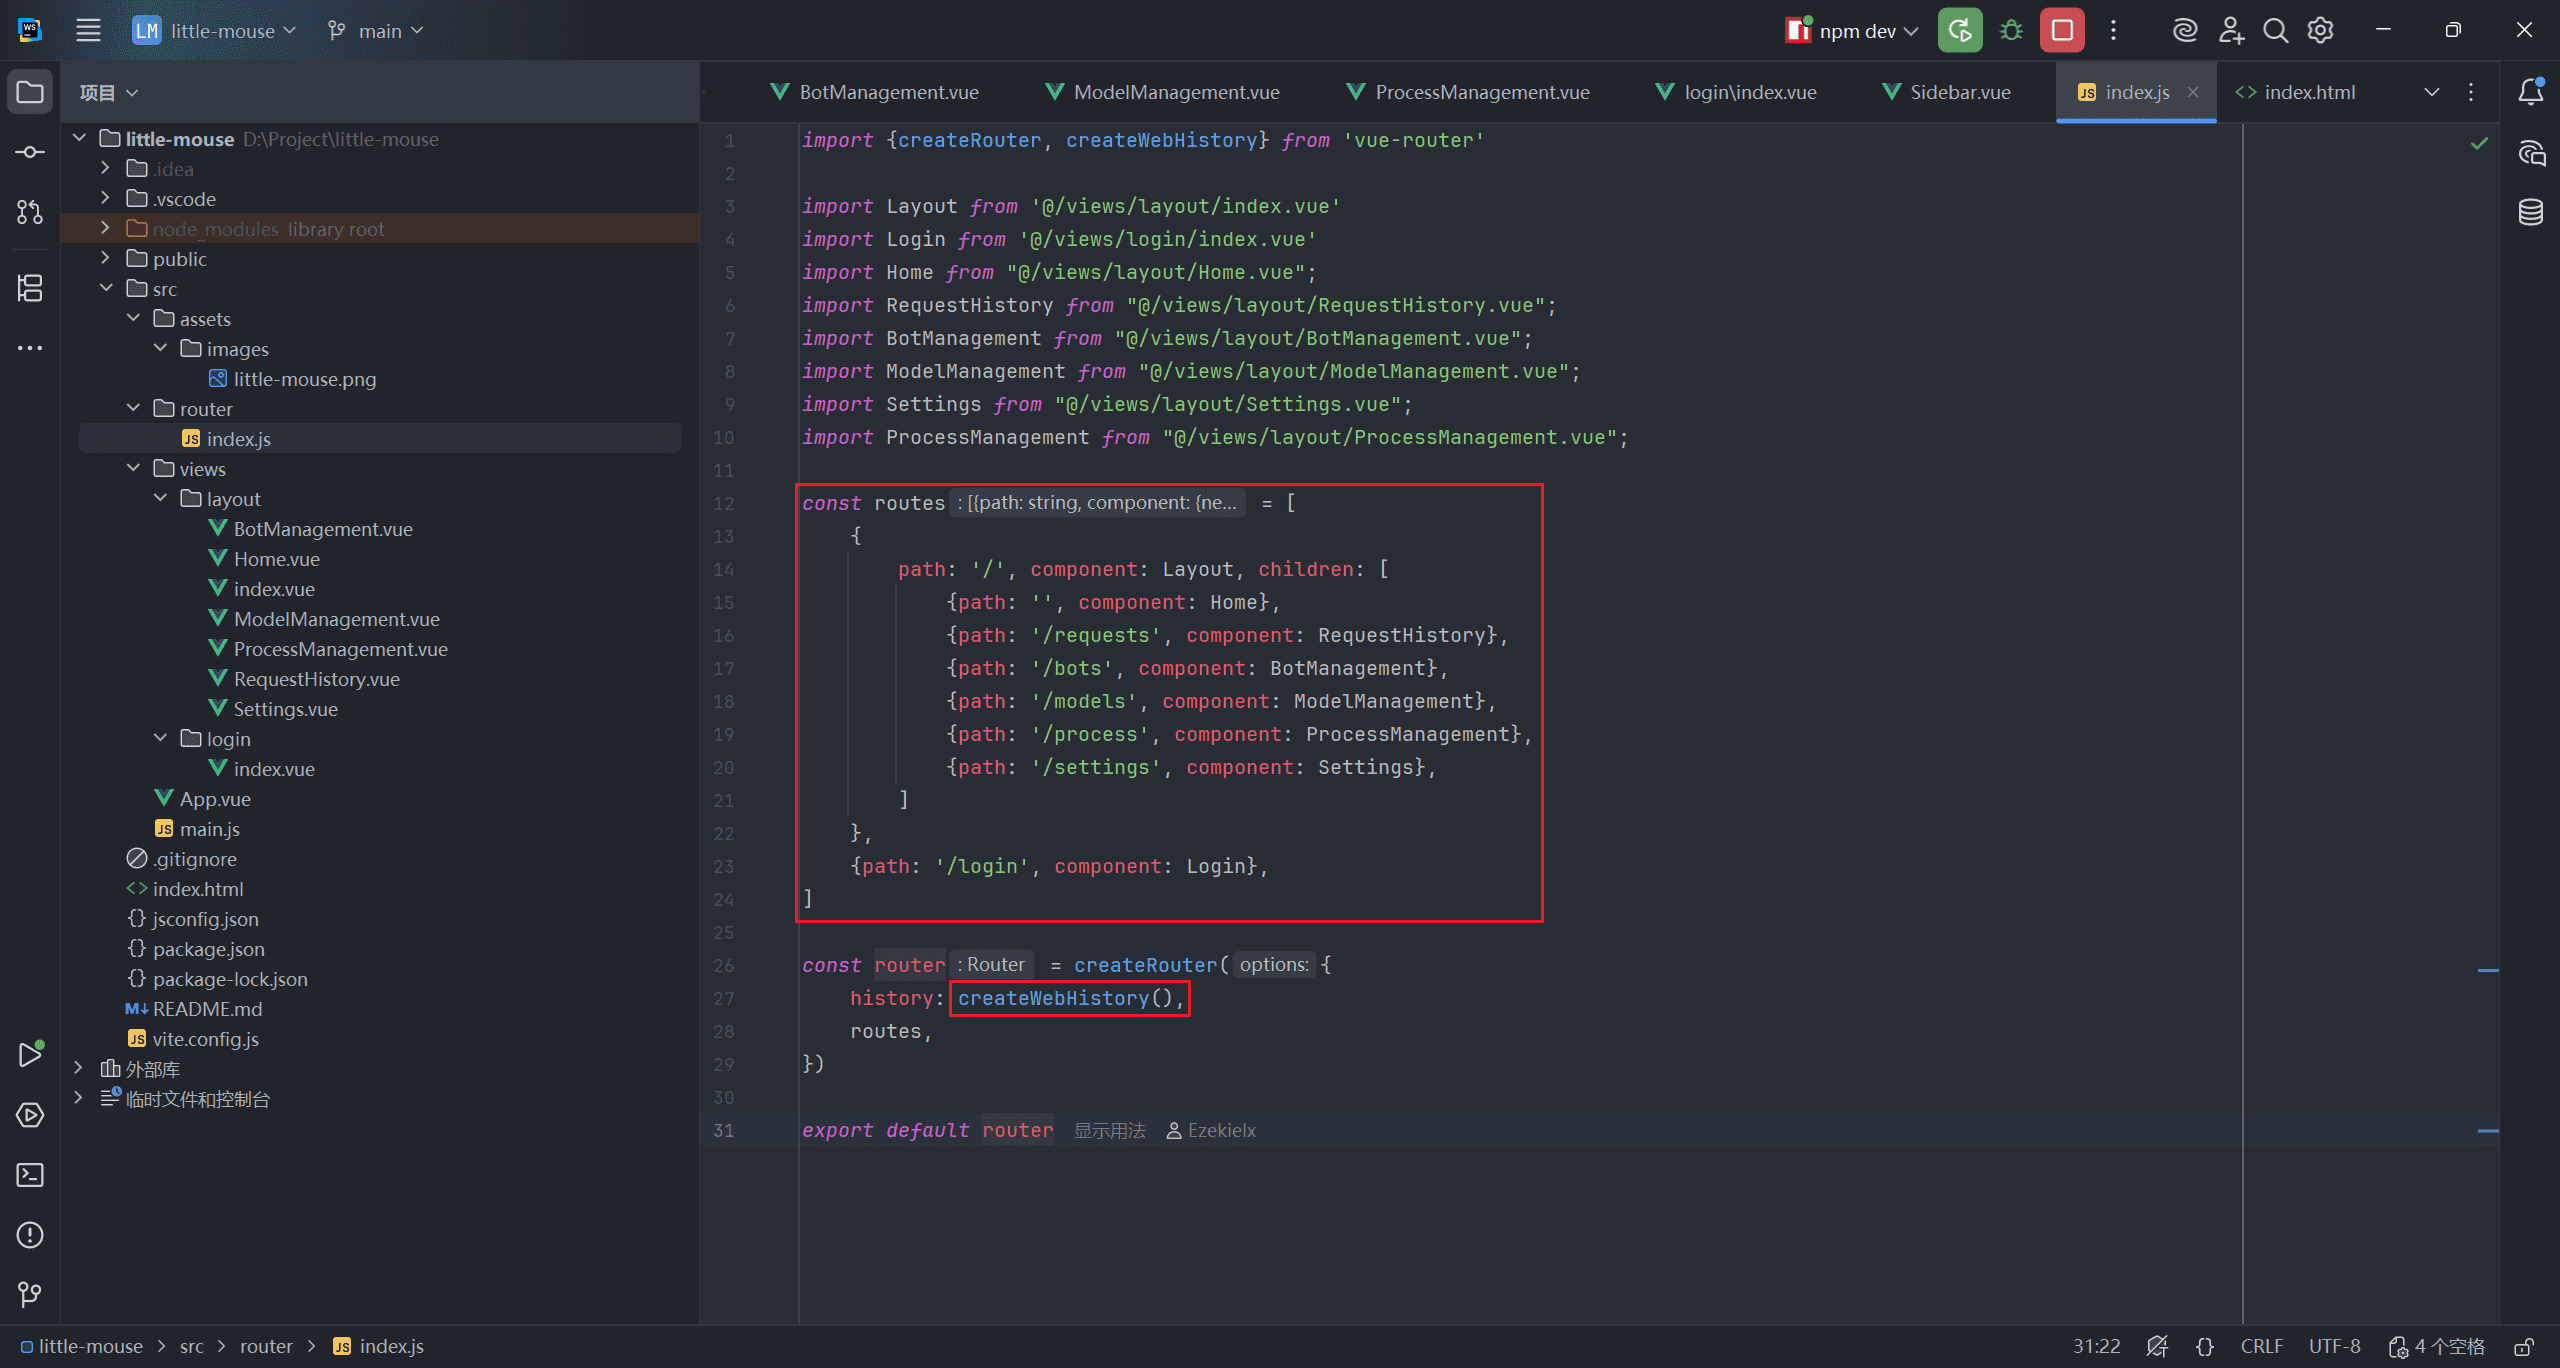Click the Debug bug icon

coord(2011,31)
